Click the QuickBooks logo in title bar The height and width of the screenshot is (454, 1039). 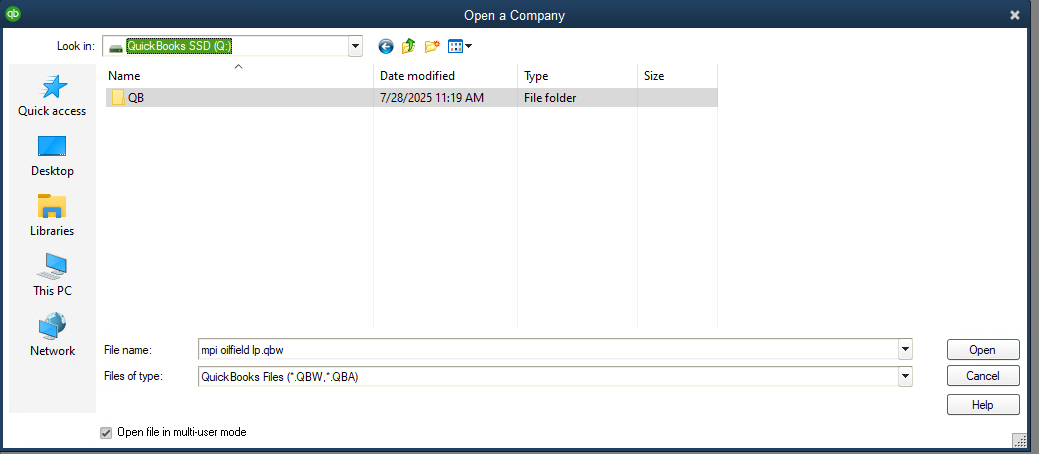13,13
